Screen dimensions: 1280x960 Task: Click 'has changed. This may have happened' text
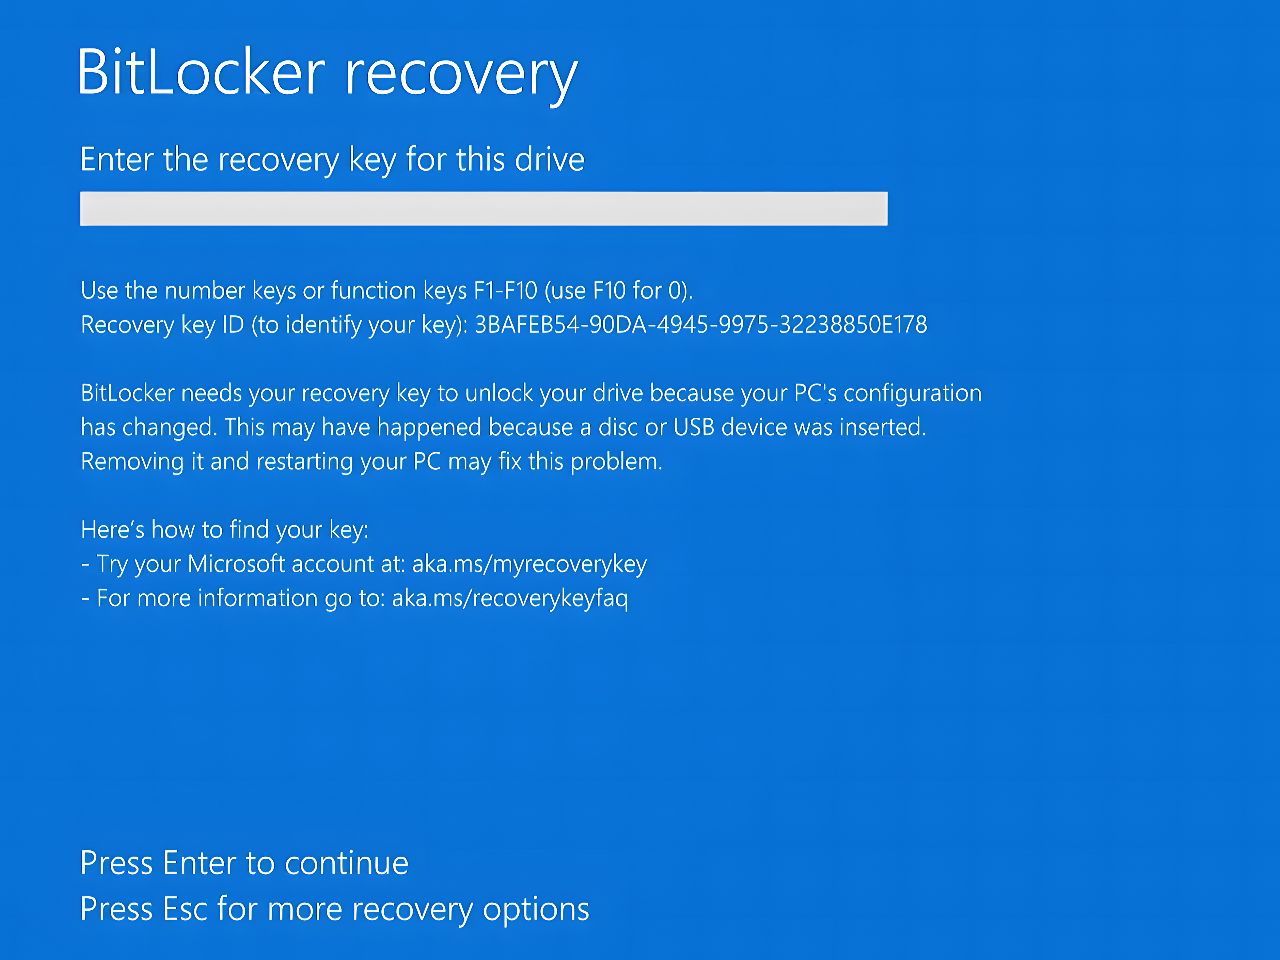click(x=275, y=427)
